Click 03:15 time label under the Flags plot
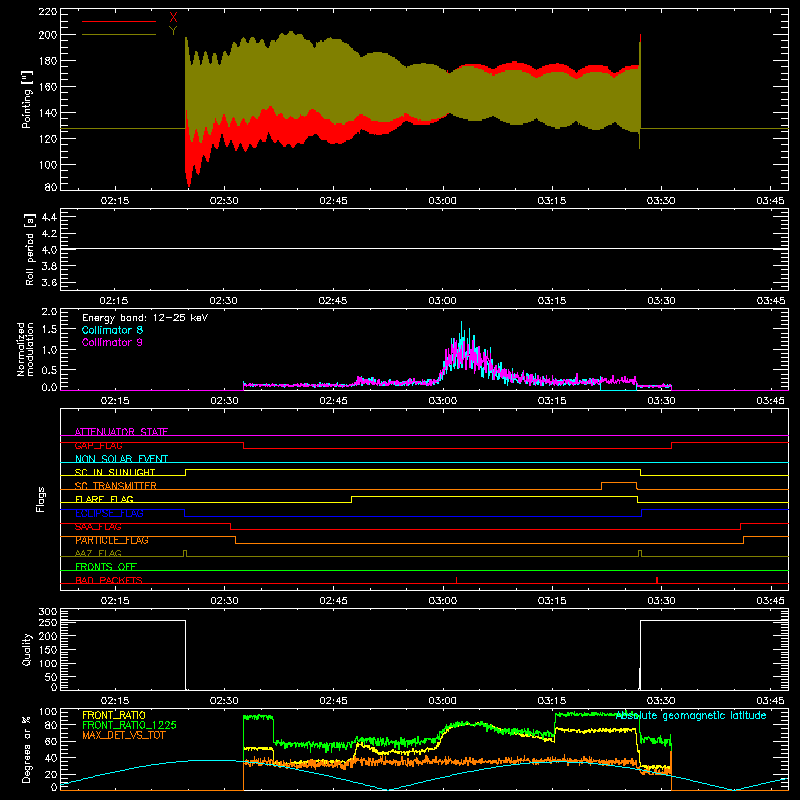Image resolution: width=800 pixels, height=800 pixels. [x=552, y=601]
